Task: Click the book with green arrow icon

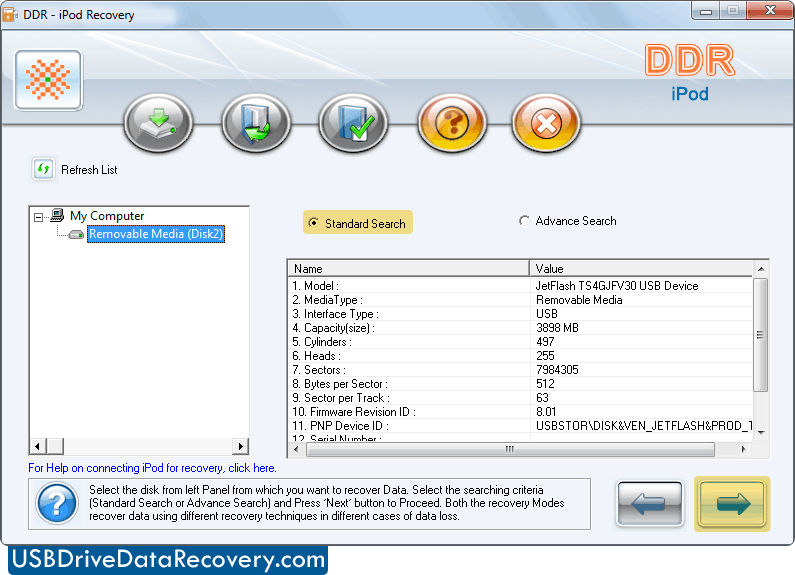Action: [x=256, y=123]
